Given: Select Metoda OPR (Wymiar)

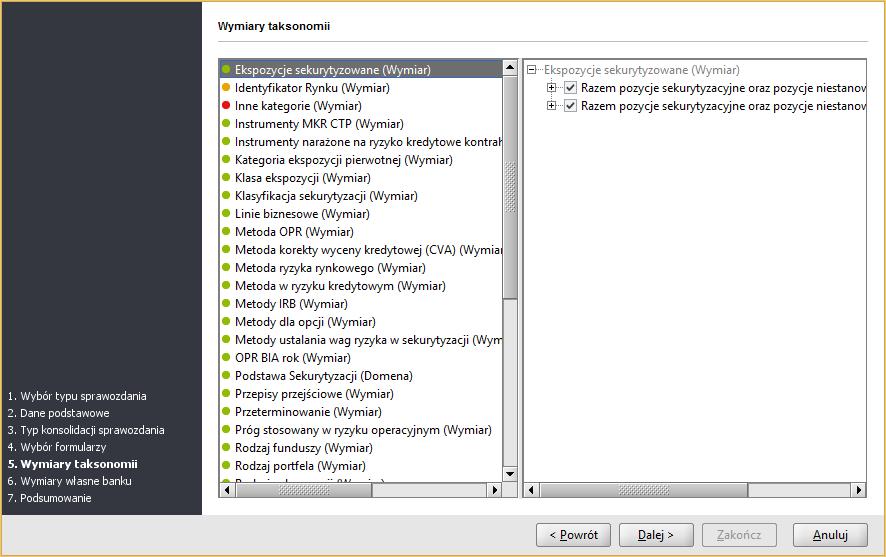Looking at the screenshot, I should 361,232.
